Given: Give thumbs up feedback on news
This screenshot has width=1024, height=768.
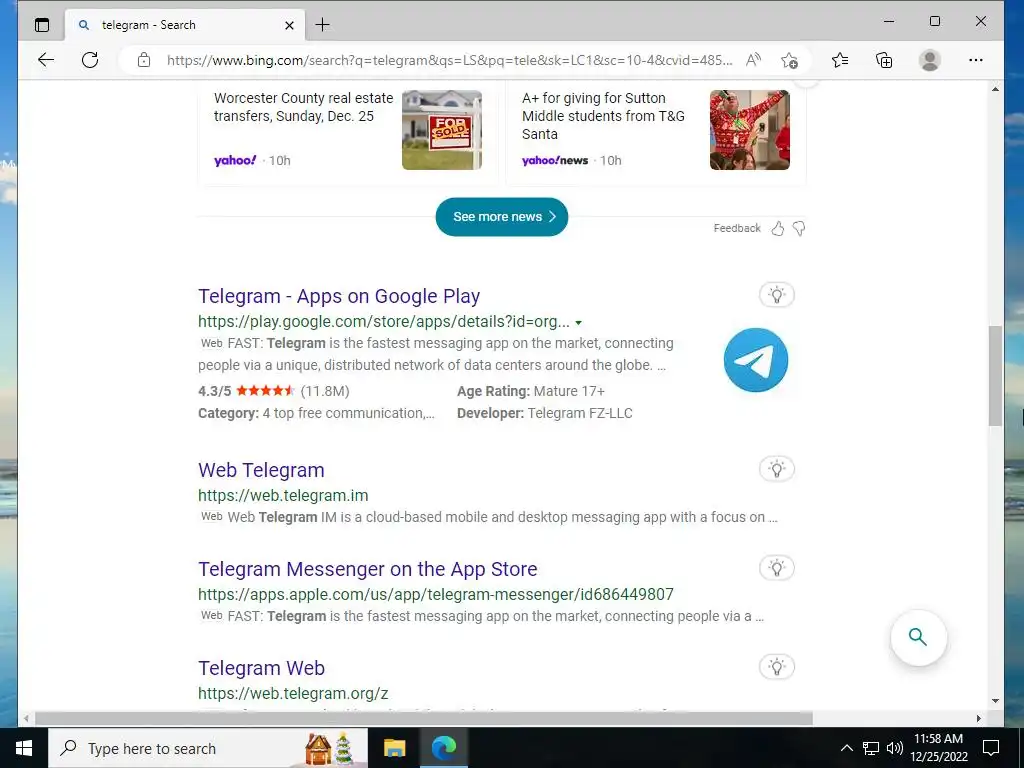Looking at the screenshot, I should tap(777, 228).
